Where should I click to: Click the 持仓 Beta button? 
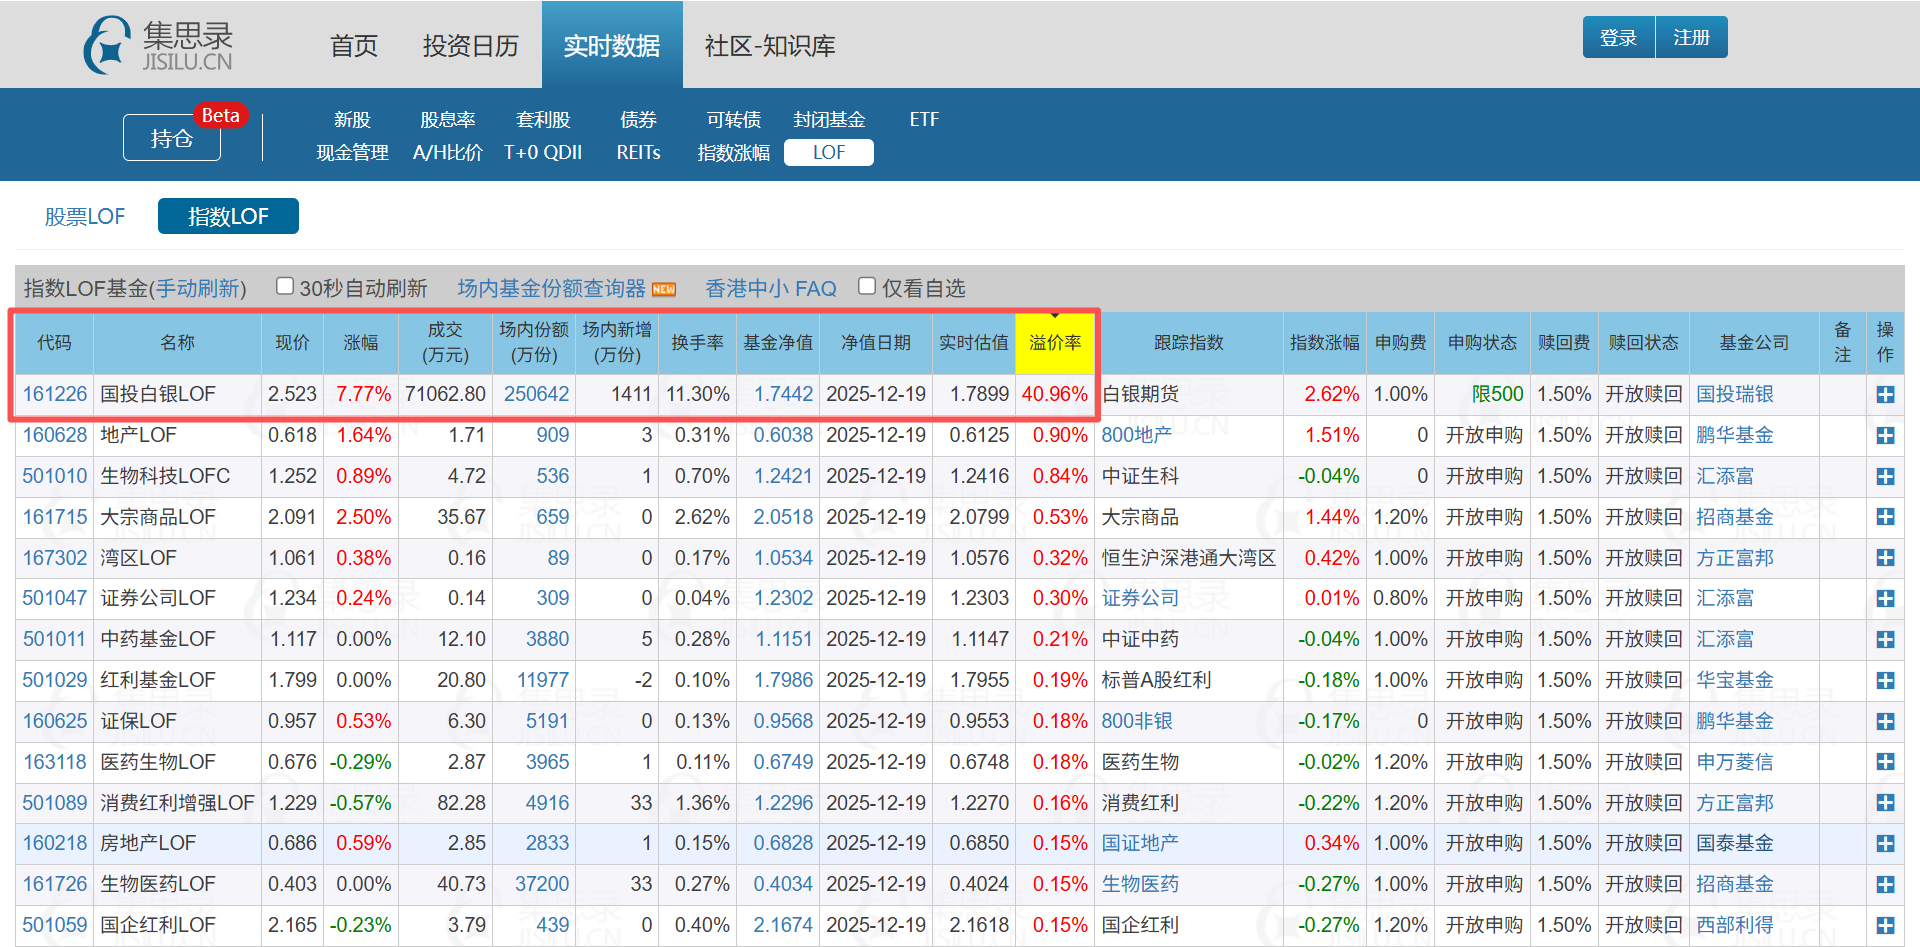pos(172,138)
